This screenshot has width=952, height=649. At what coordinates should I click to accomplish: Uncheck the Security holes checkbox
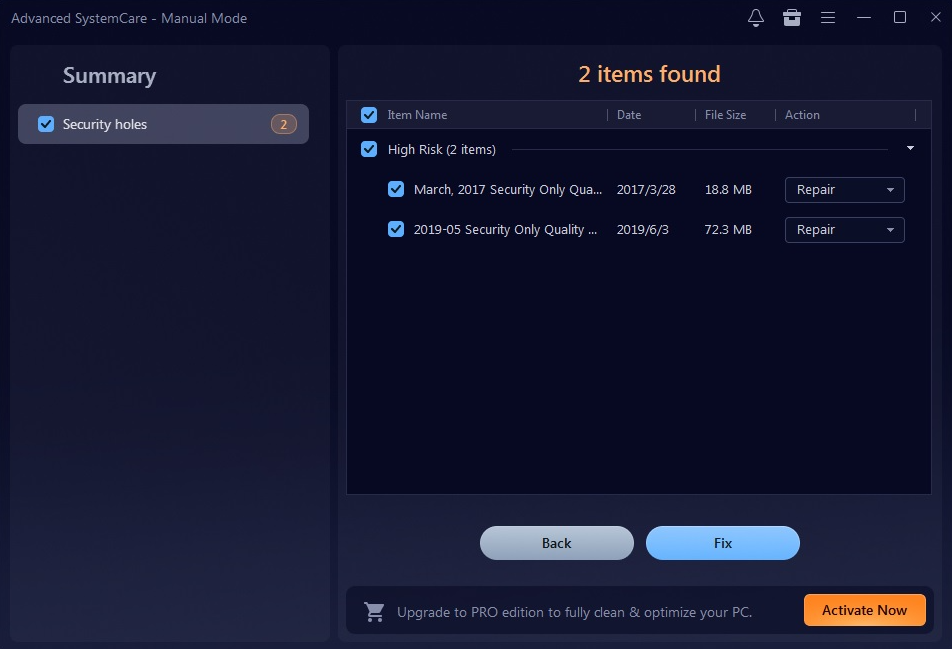(x=46, y=124)
